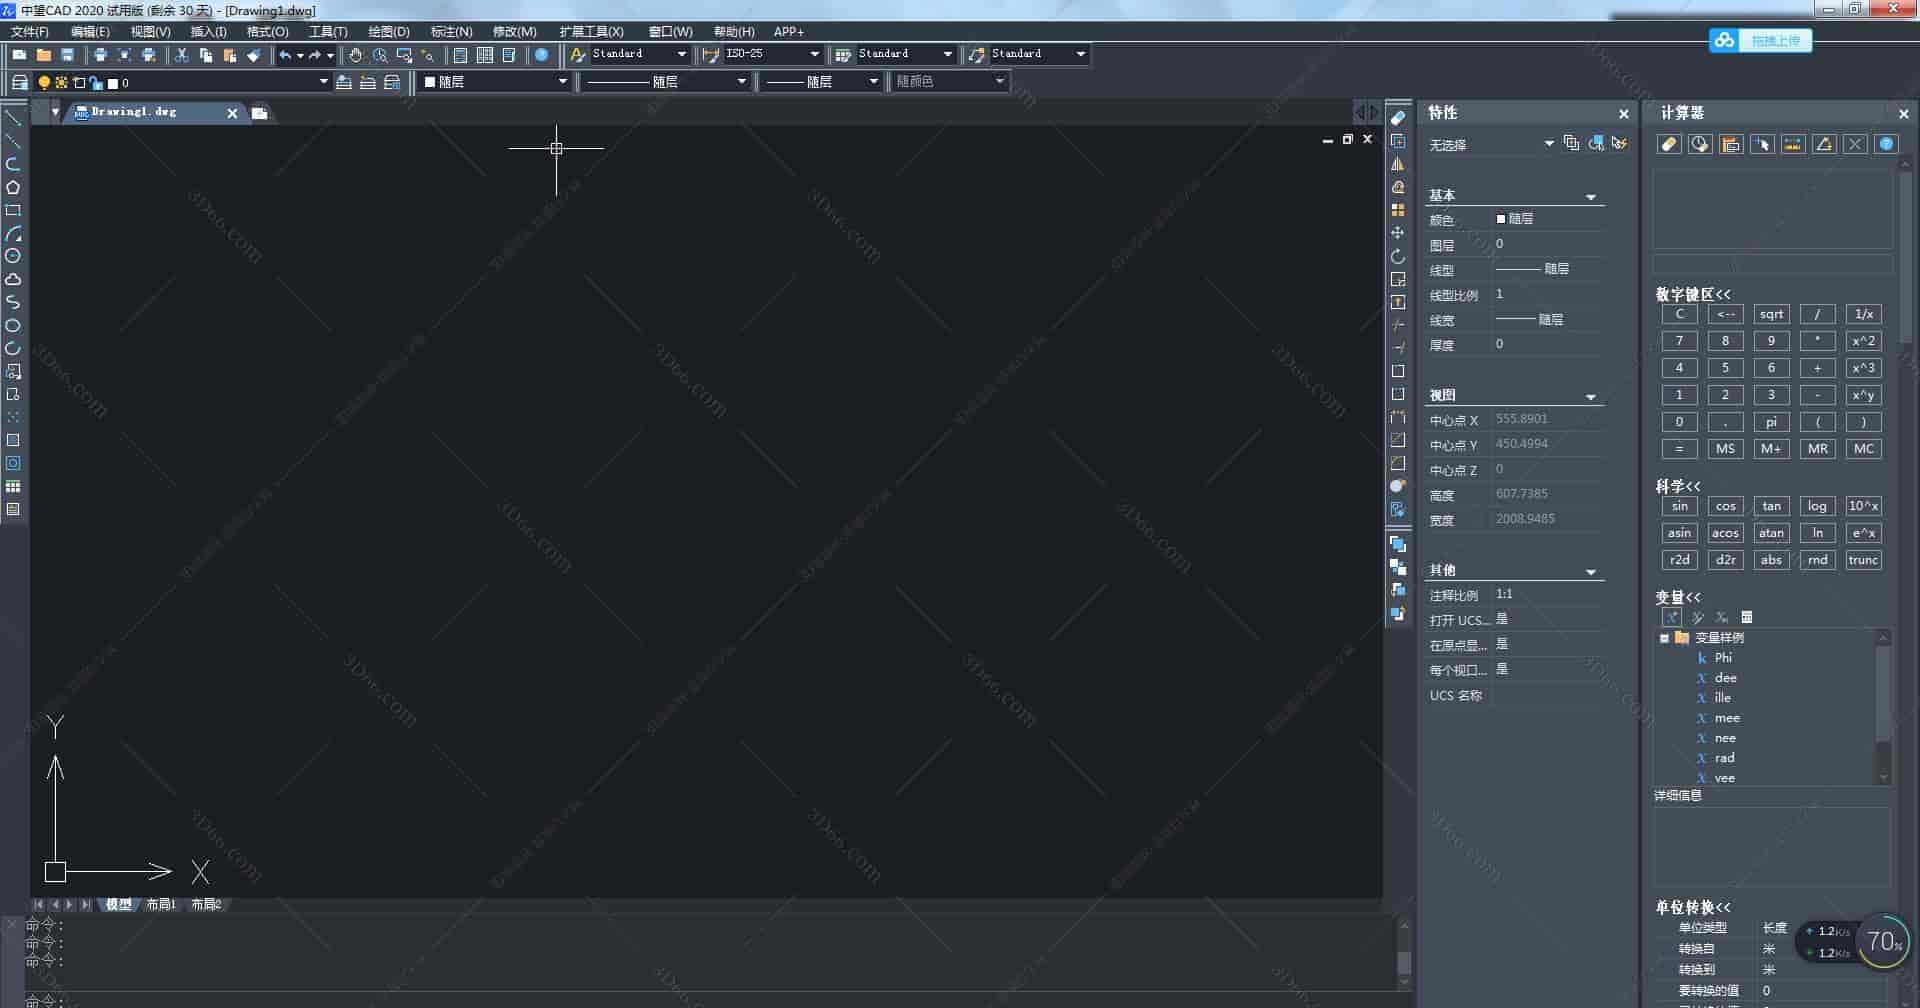Click the Cut scissors icon
Screen dimensions: 1920x1008
pos(181,55)
